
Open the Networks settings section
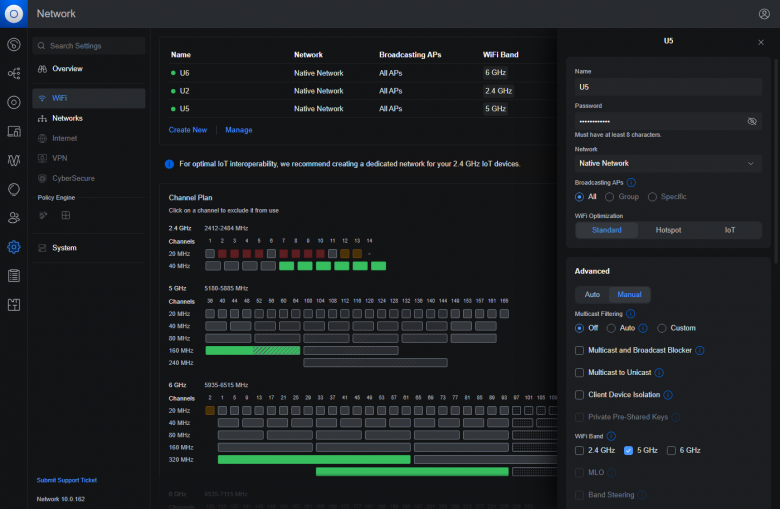[x=67, y=118]
